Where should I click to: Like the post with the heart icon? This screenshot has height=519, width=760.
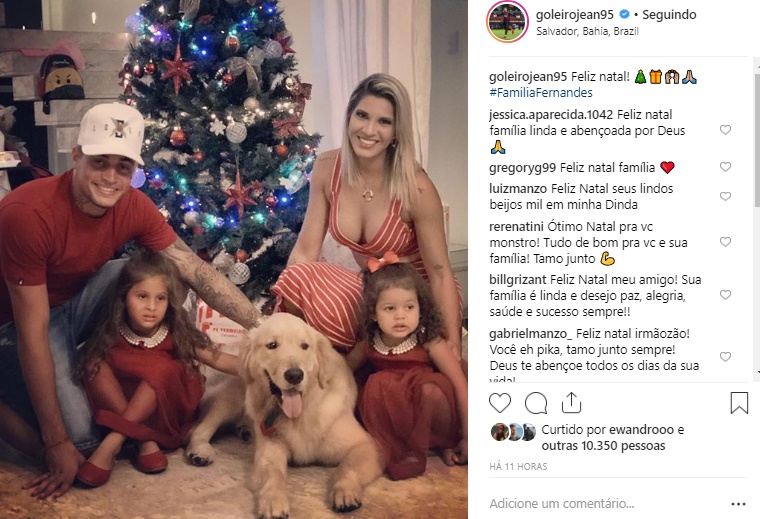[500, 403]
